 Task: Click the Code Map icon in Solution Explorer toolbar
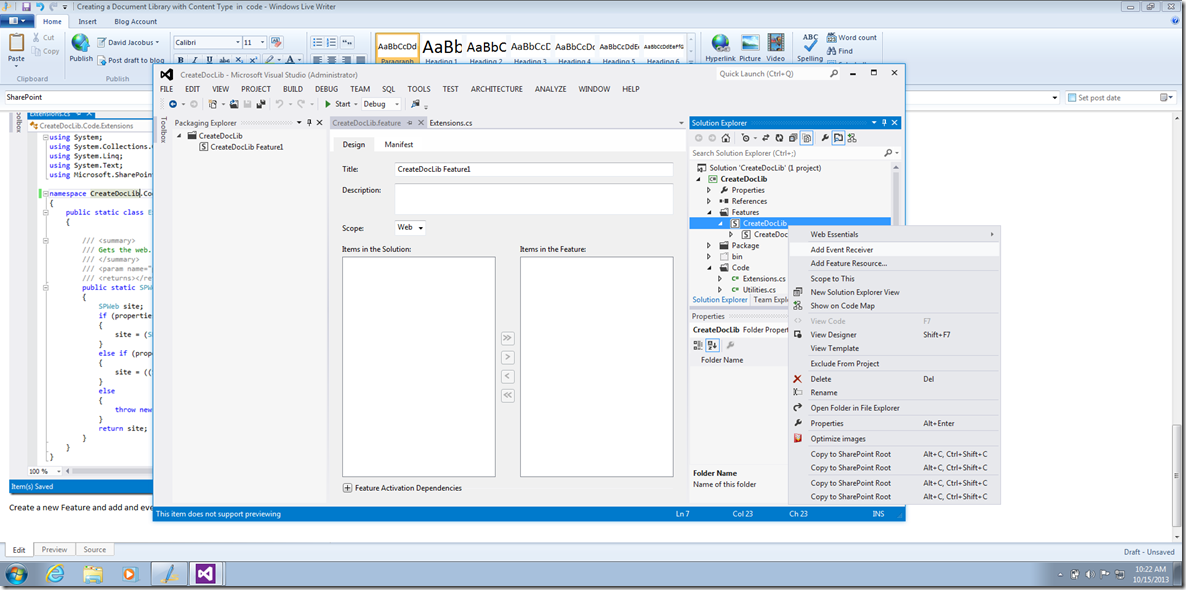tap(852, 138)
